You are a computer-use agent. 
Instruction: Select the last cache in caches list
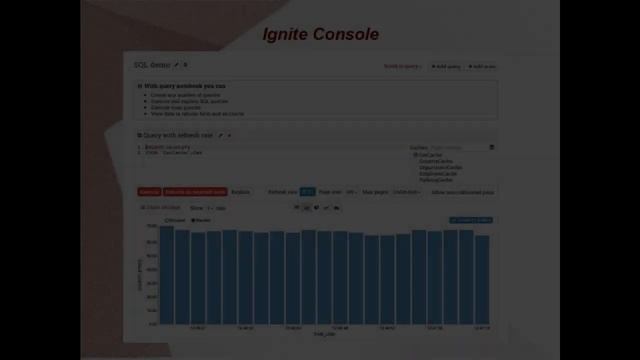pyautogui.click(x=436, y=180)
